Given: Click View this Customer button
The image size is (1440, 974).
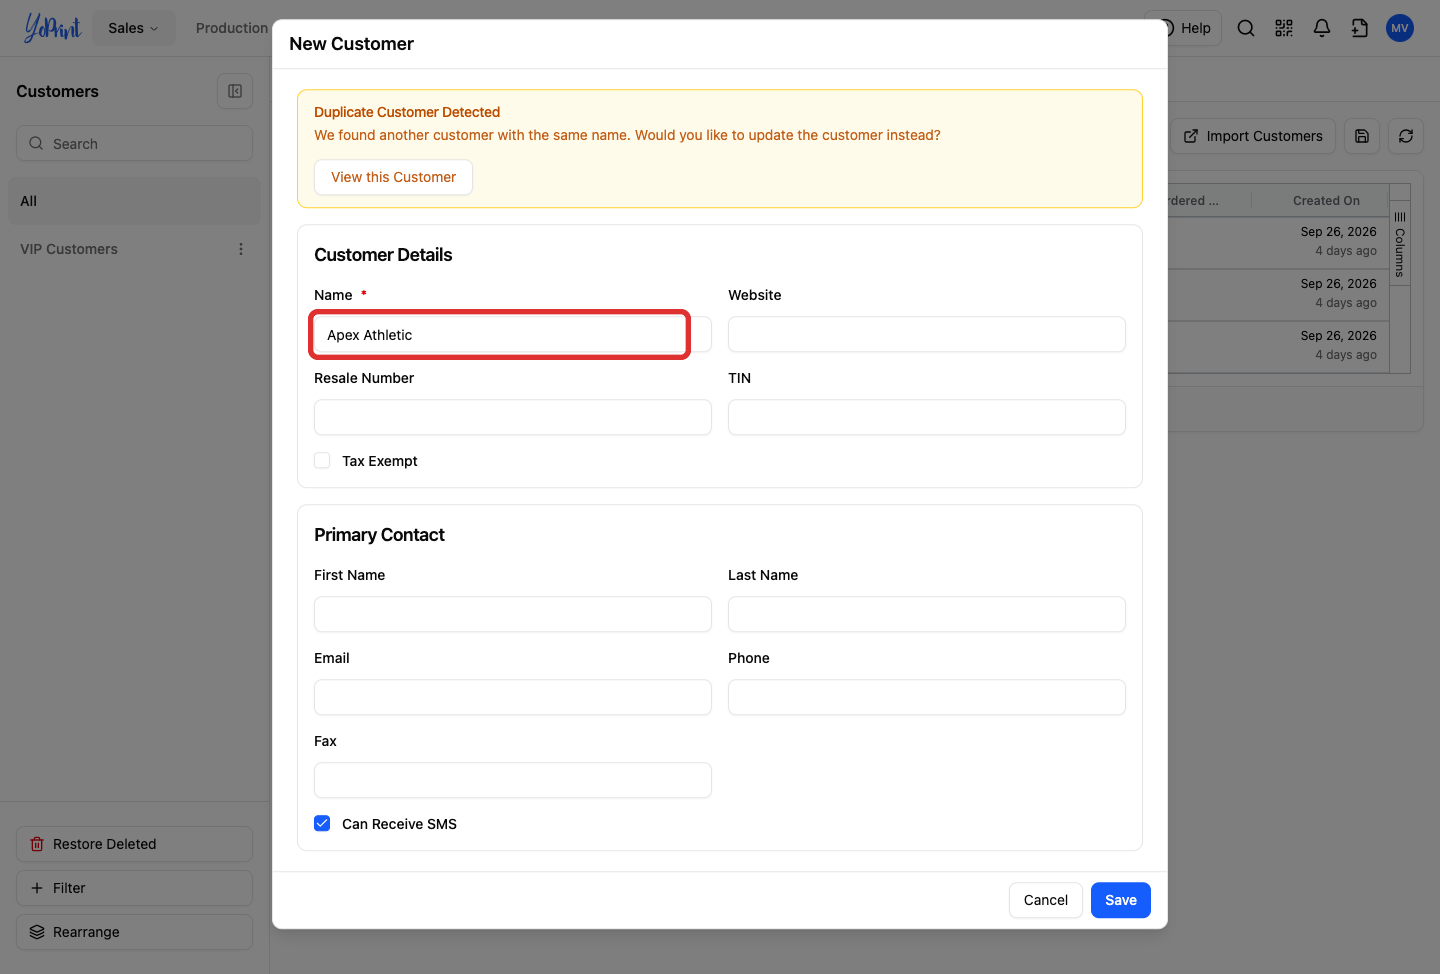Looking at the screenshot, I should pyautogui.click(x=393, y=177).
